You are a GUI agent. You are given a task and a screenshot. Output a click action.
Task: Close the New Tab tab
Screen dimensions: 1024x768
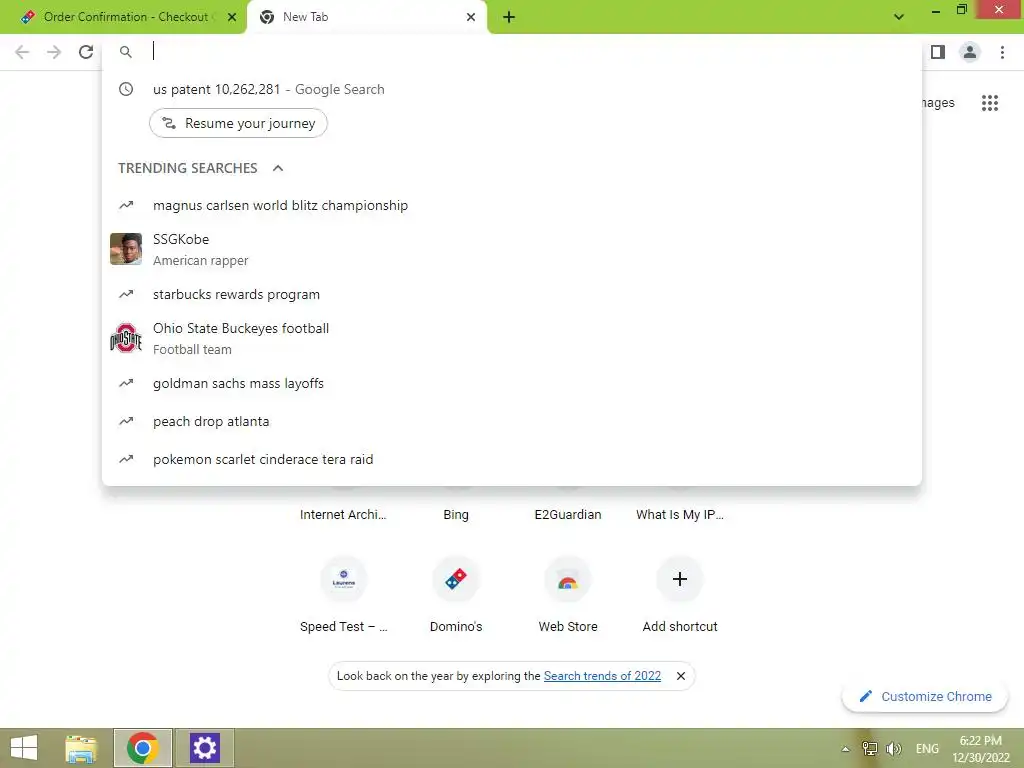[471, 17]
